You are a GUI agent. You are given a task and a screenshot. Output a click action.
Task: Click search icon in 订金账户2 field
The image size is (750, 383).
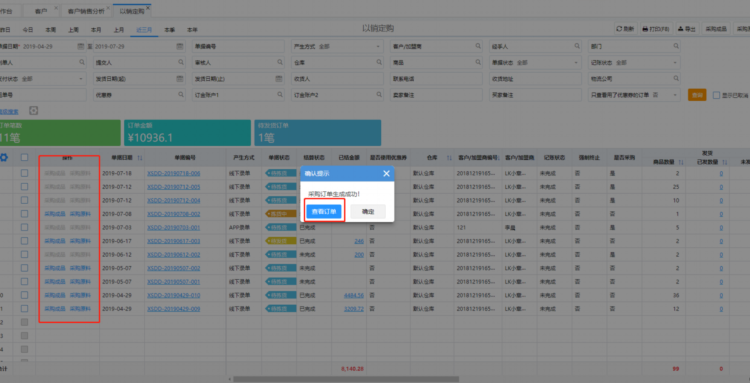379,95
